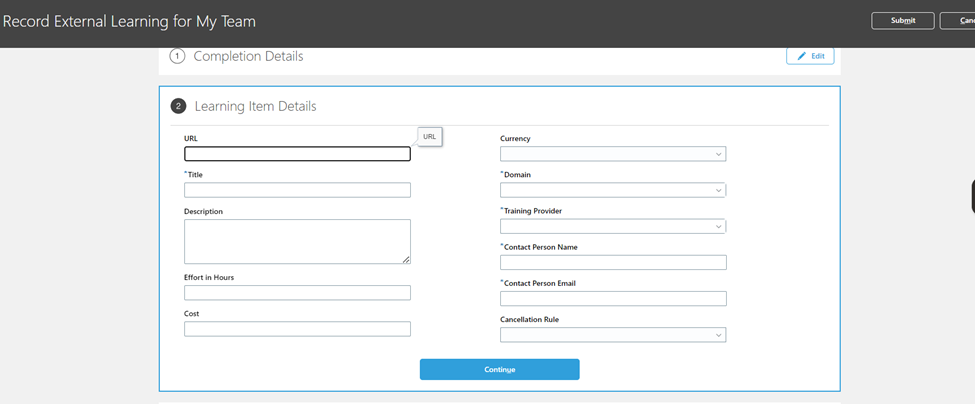Click the Description resize handle corner
Viewport: 975px width, 404px height.
(x=406, y=260)
